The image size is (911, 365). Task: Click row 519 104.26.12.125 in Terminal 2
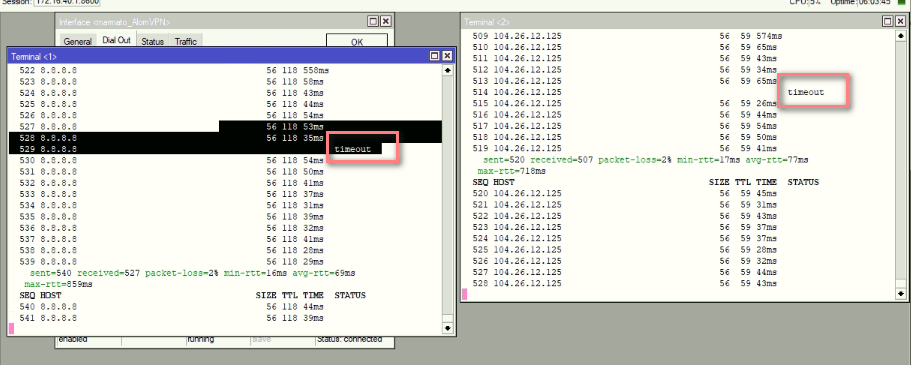click(x=625, y=149)
